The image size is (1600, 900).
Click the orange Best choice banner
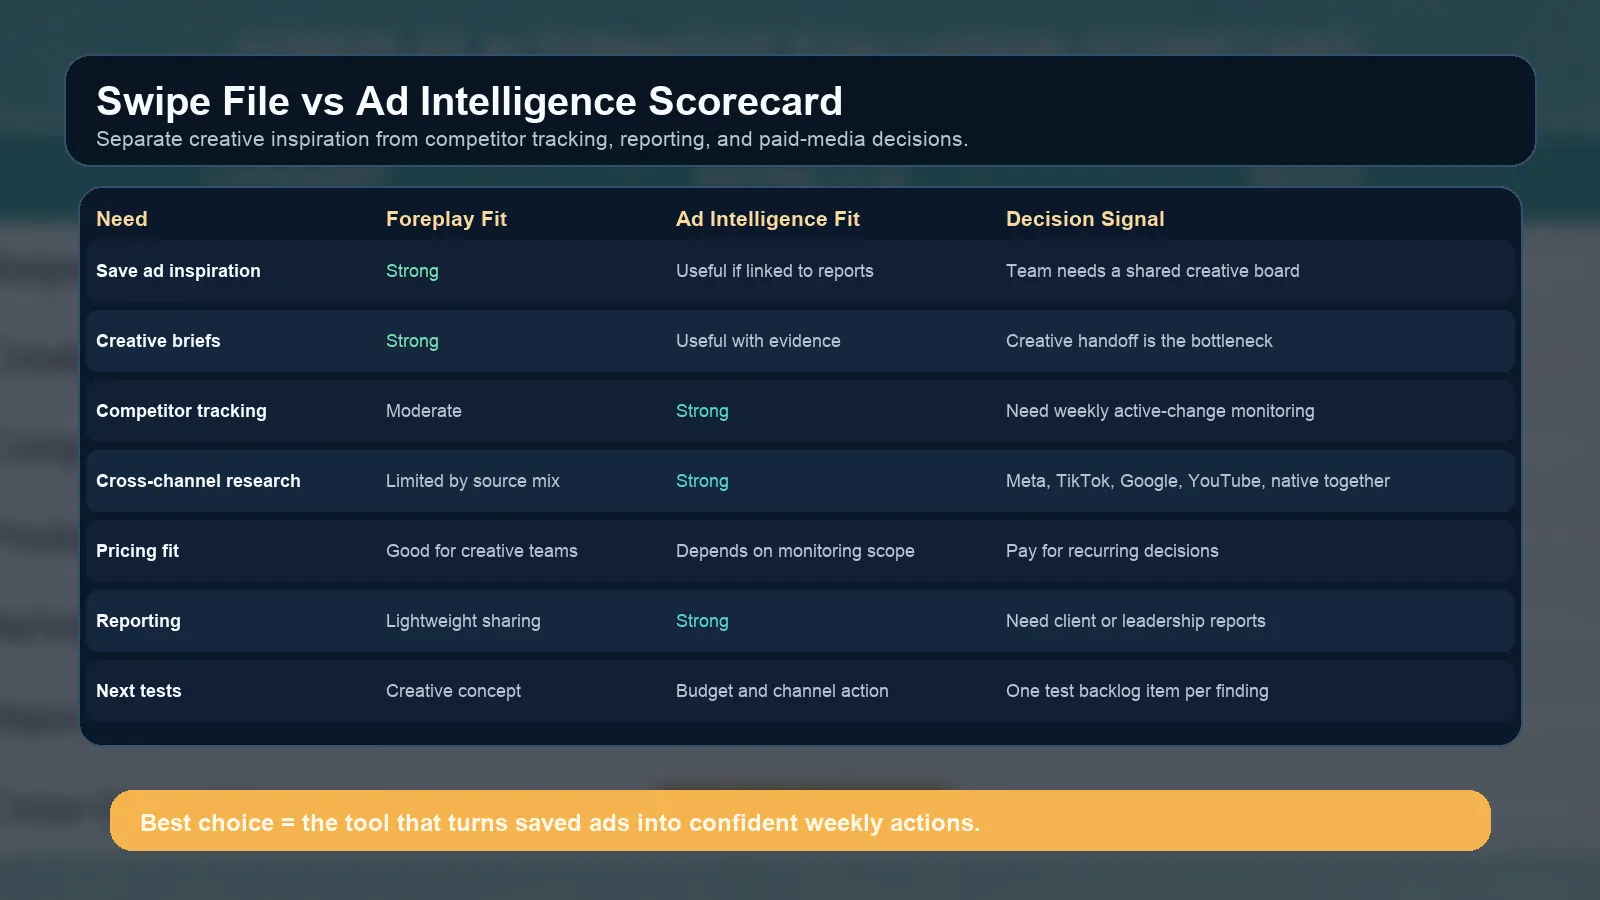800,821
